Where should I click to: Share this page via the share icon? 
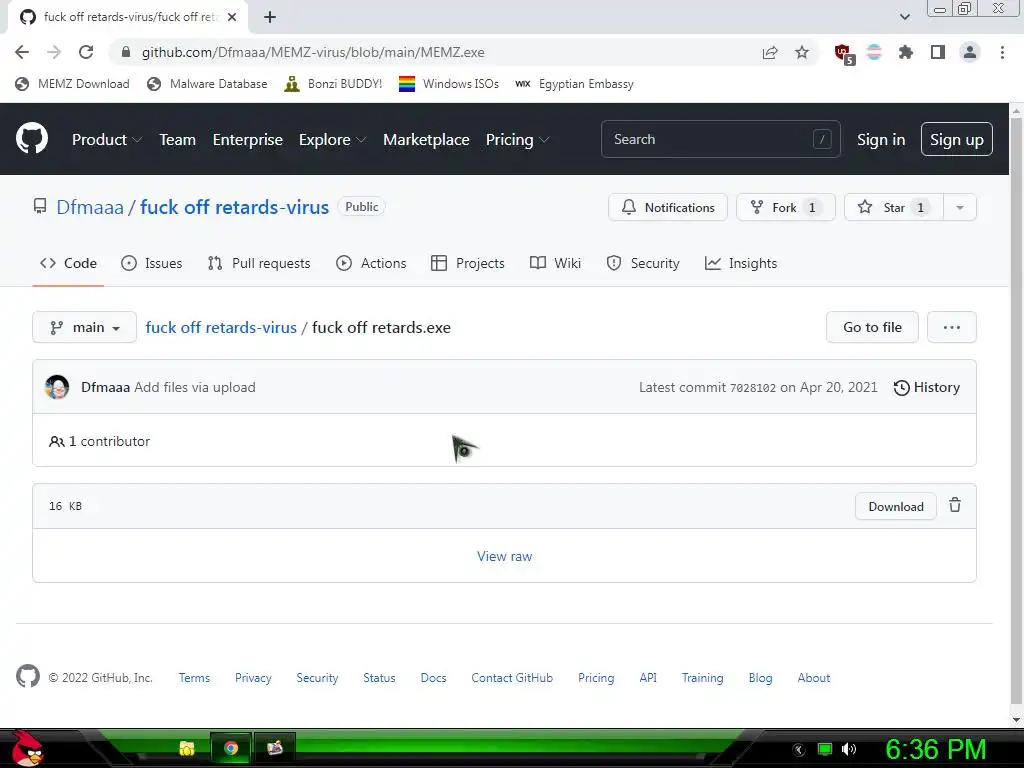[770, 52]
